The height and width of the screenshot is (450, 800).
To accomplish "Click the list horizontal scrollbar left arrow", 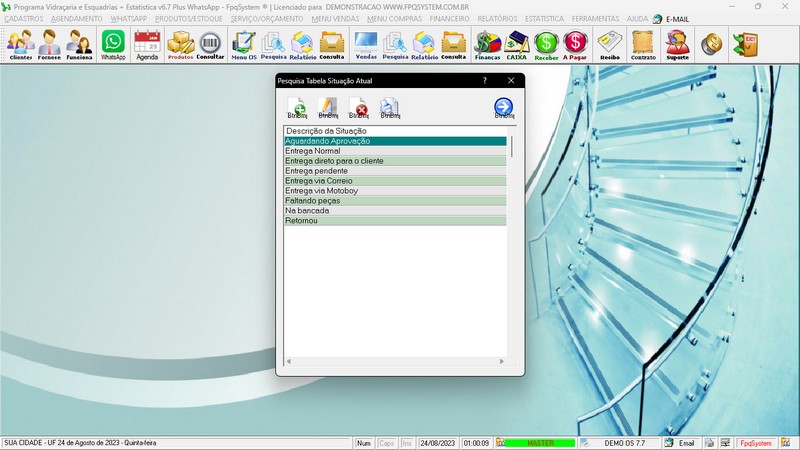I will tap(289, 361).
